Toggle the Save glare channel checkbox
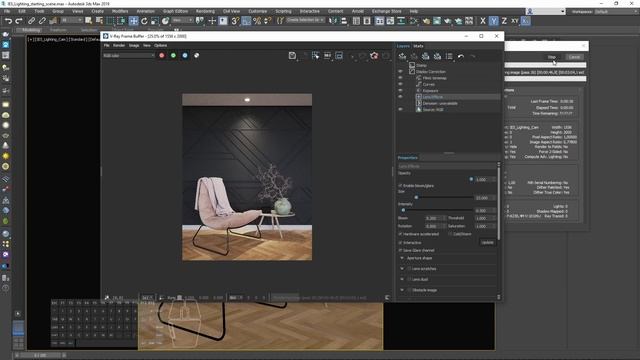 400,250
